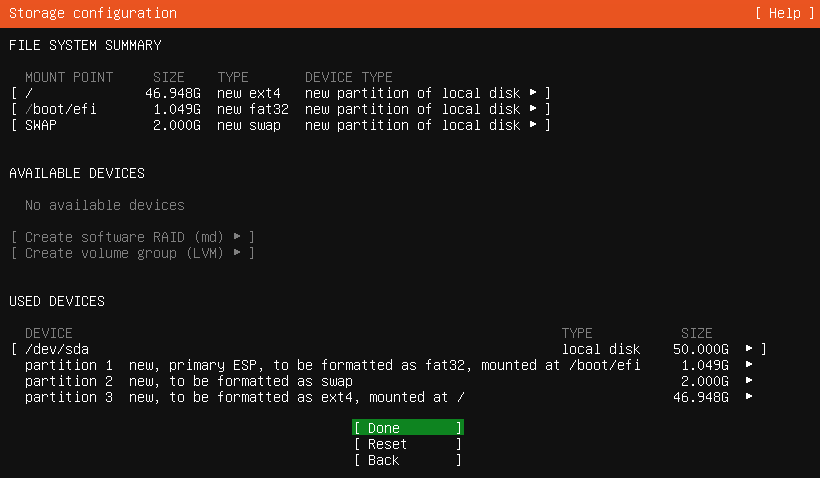Click arrow beside partition 1 size 1.049G
This screenshot has width=820, height=478.
pos(749,365)
